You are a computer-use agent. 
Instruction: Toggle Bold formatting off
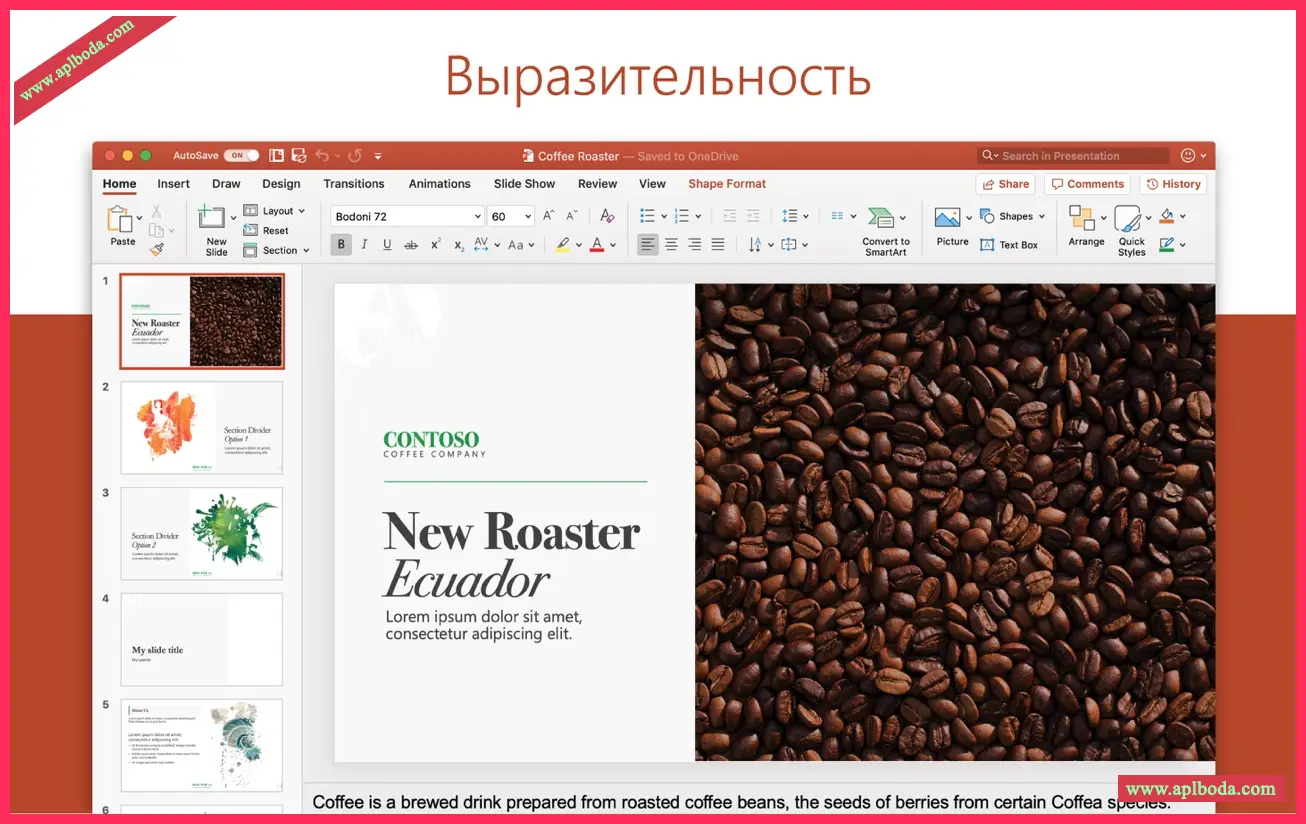(x=341, y=245)
